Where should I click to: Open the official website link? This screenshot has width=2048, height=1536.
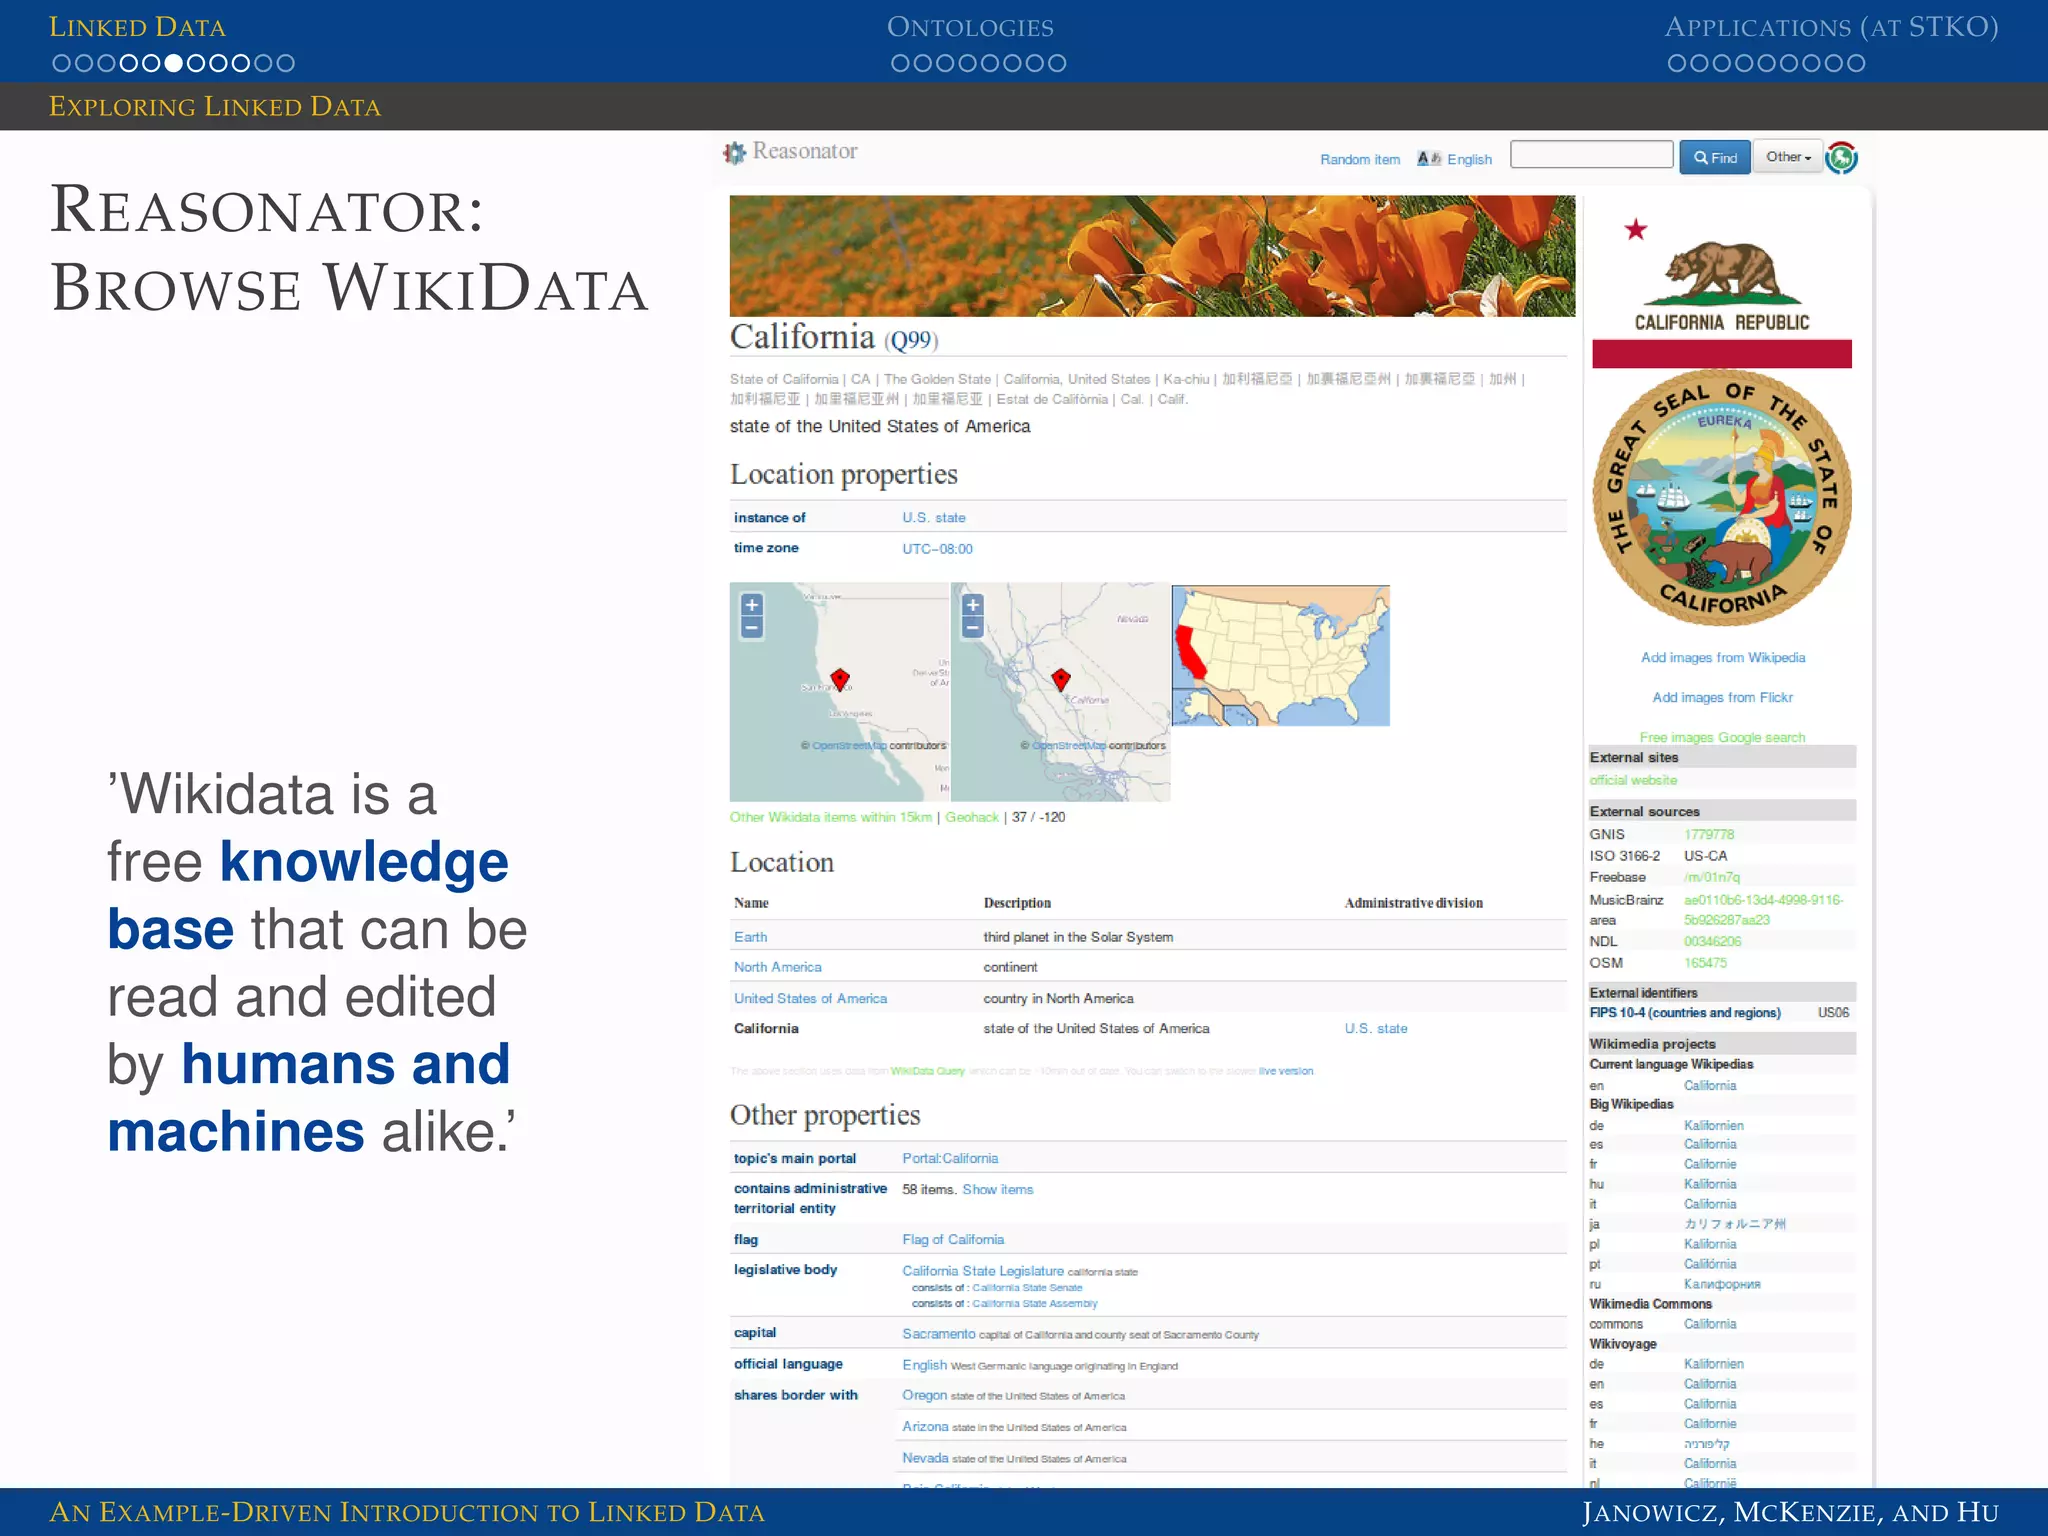tap(1633, 780)
